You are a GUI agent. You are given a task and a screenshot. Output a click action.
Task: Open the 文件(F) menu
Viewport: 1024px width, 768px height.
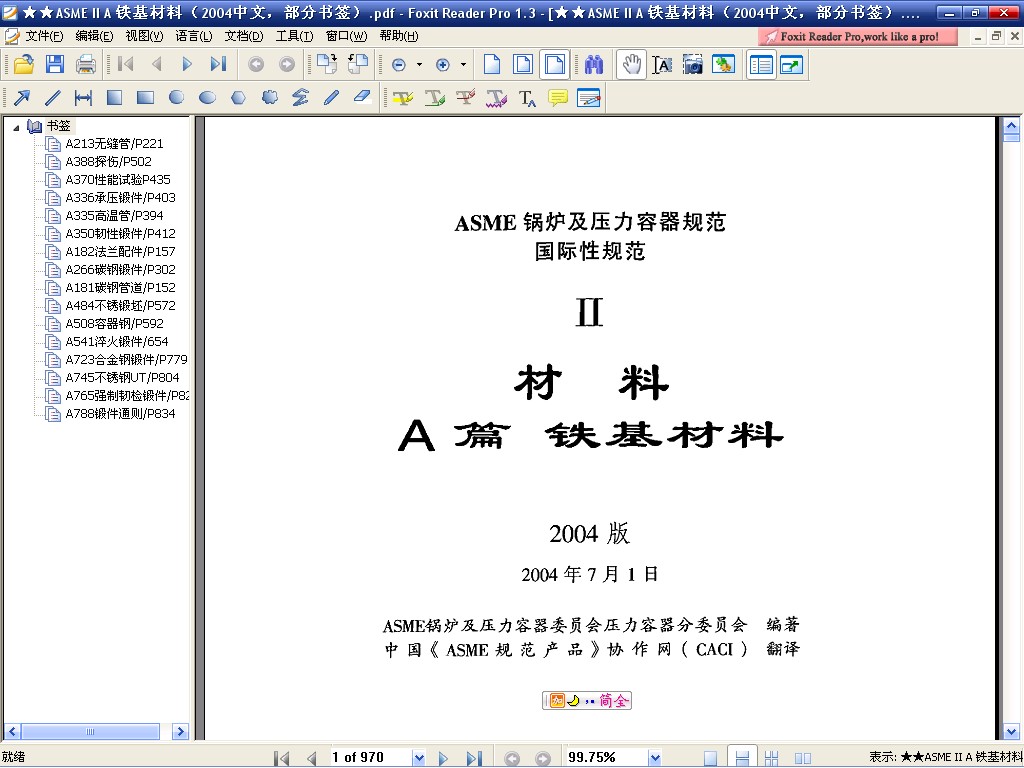[x=44, y=36]
